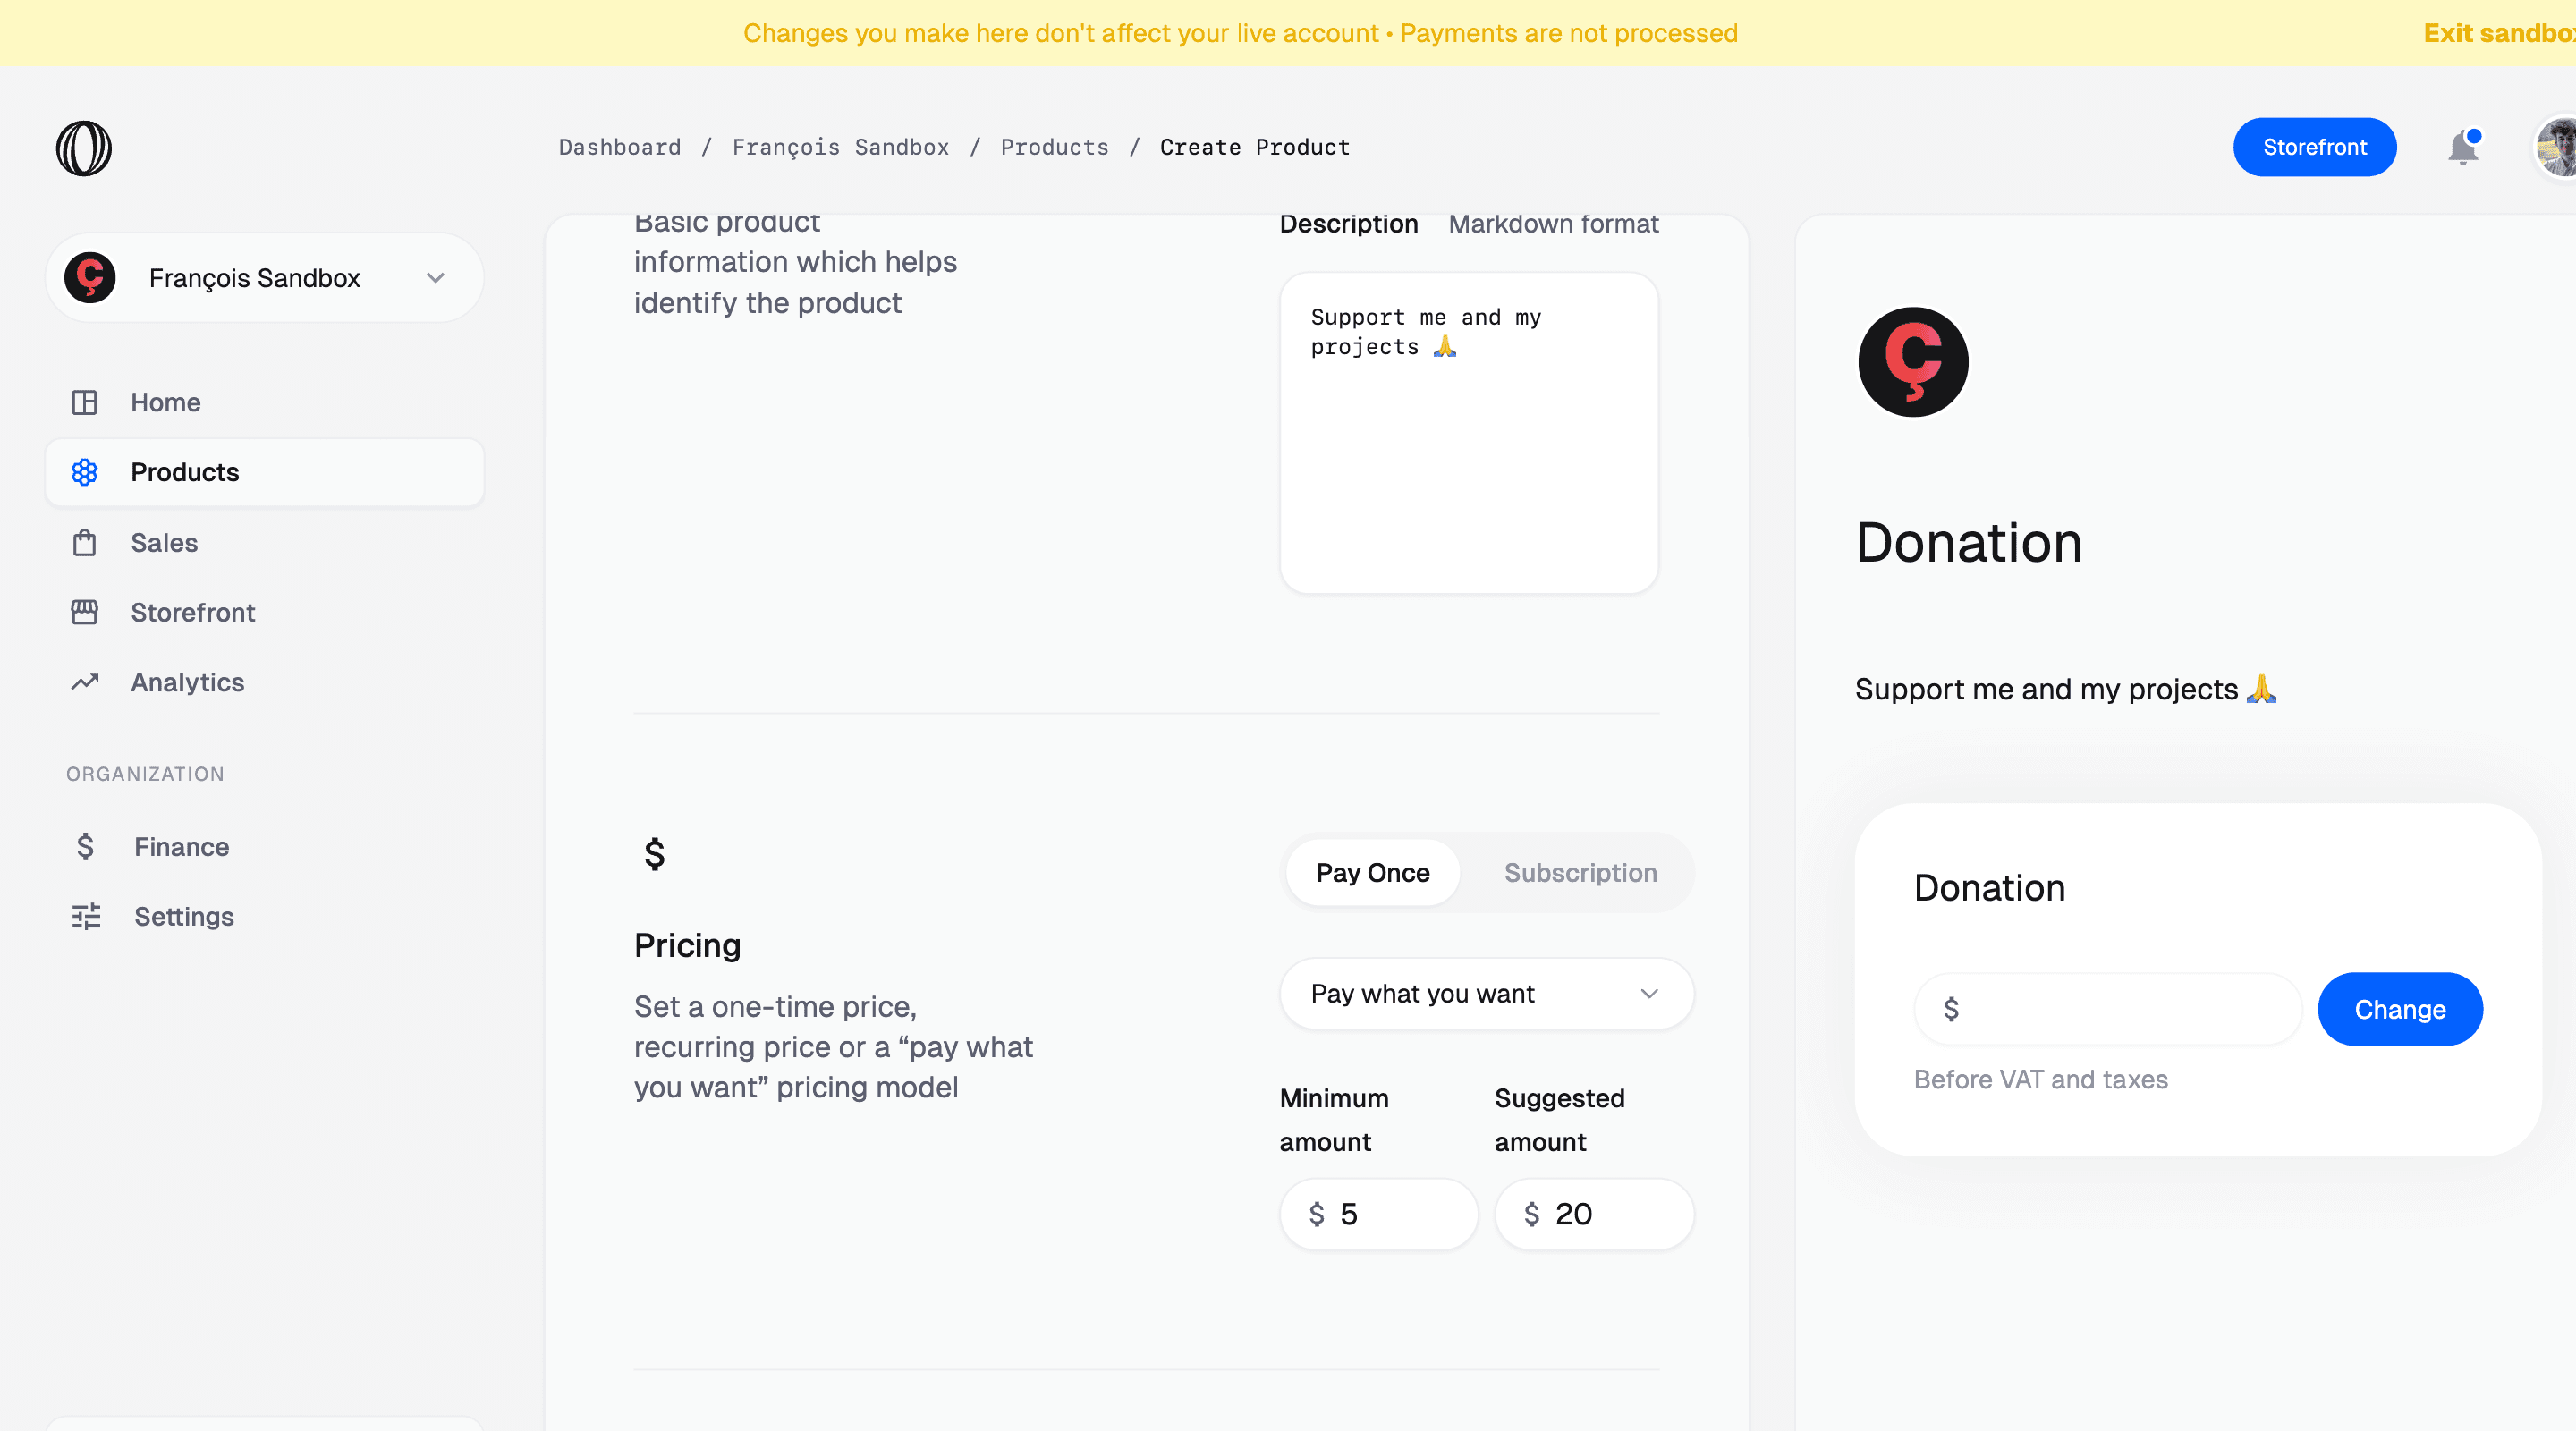Click the Change button in preview
Image resolution: width=2576 pixels, height=1431 pixels.
(x=2400, y=1009)
